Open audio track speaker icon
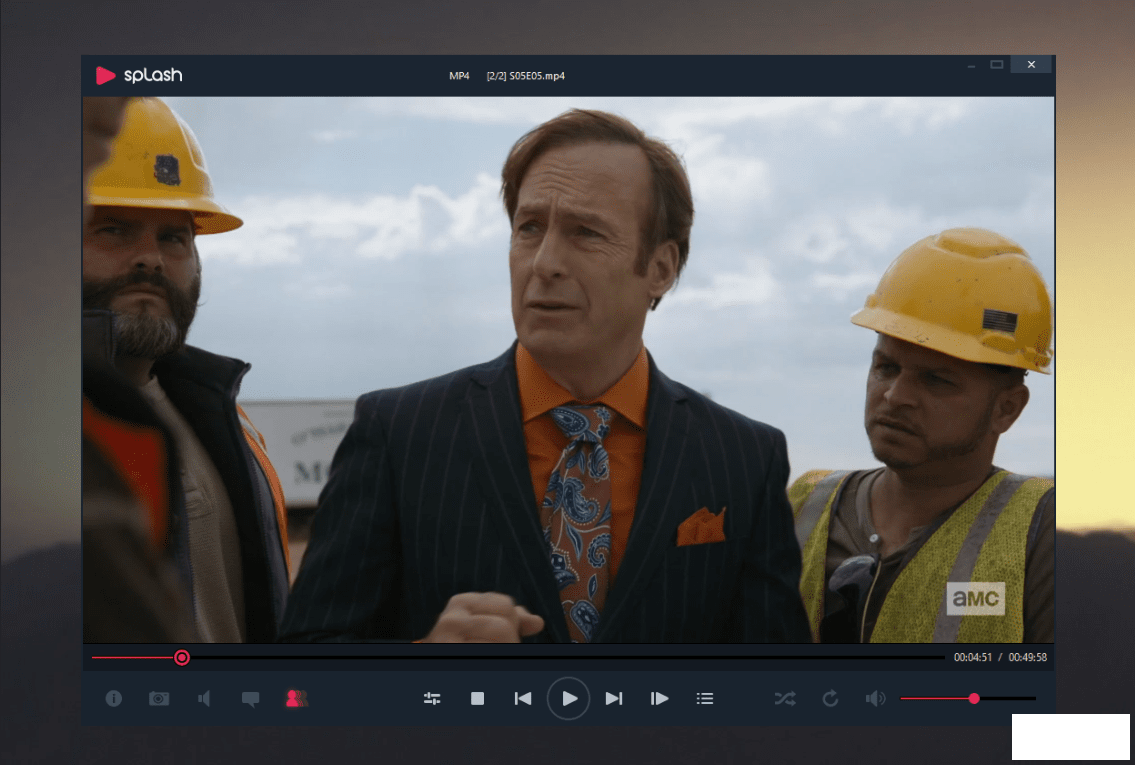Screen dimensions: 1135x765 coord(204,698)
